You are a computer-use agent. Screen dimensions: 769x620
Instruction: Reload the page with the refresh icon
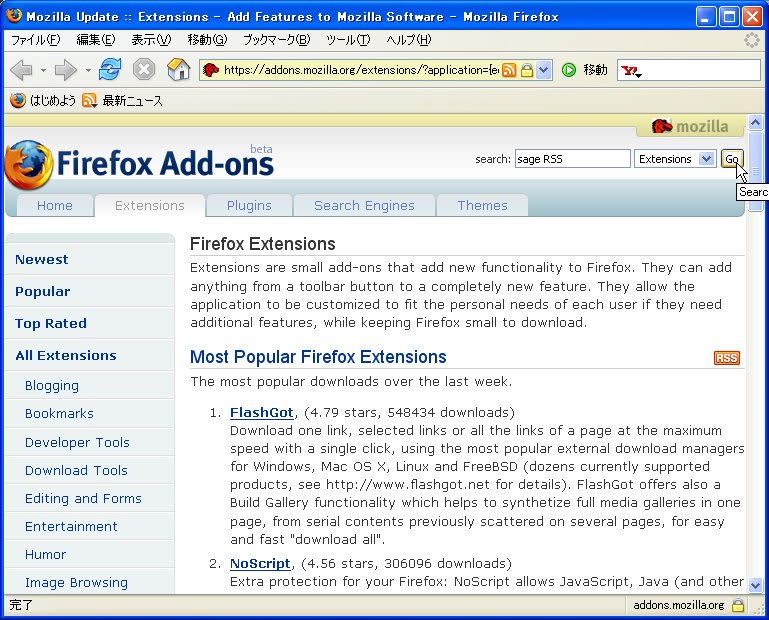click(x=110, y=69)
